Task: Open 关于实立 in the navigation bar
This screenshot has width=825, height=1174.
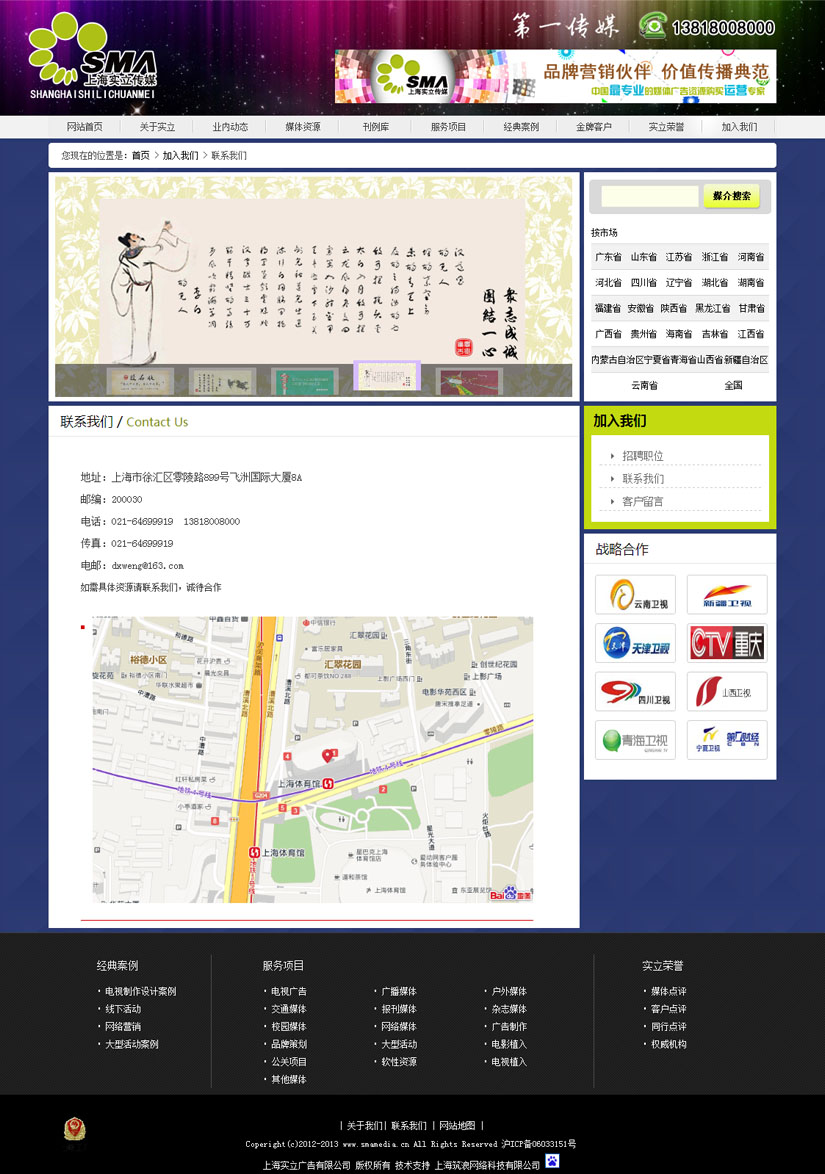Action: 157,127
